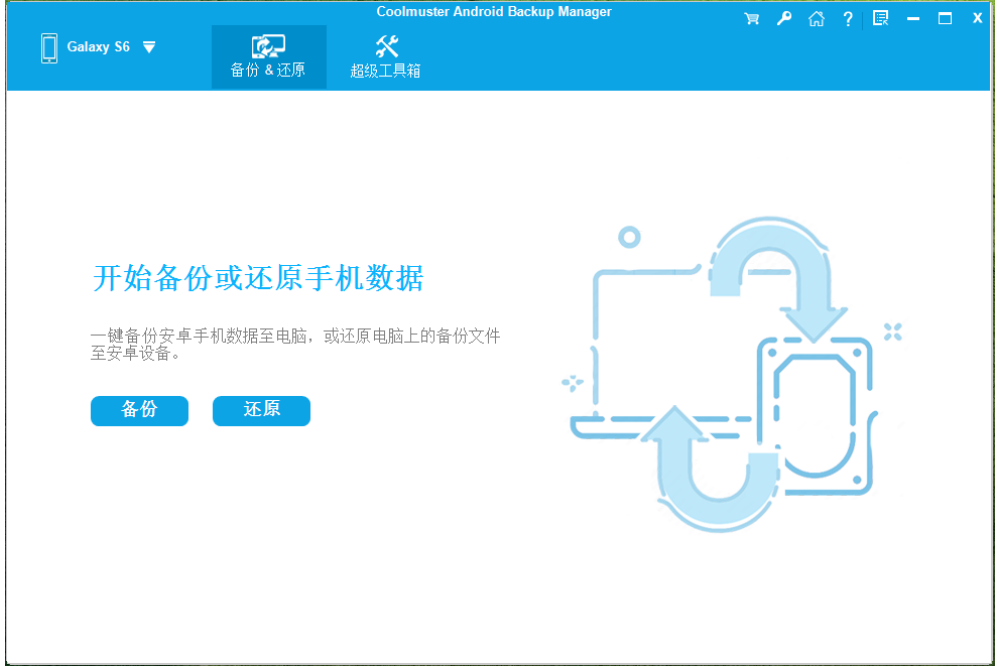The width and height of the screenshot is (1000, 666).
Task: Minimize the Coolmuster window
Action: point(913,19)
